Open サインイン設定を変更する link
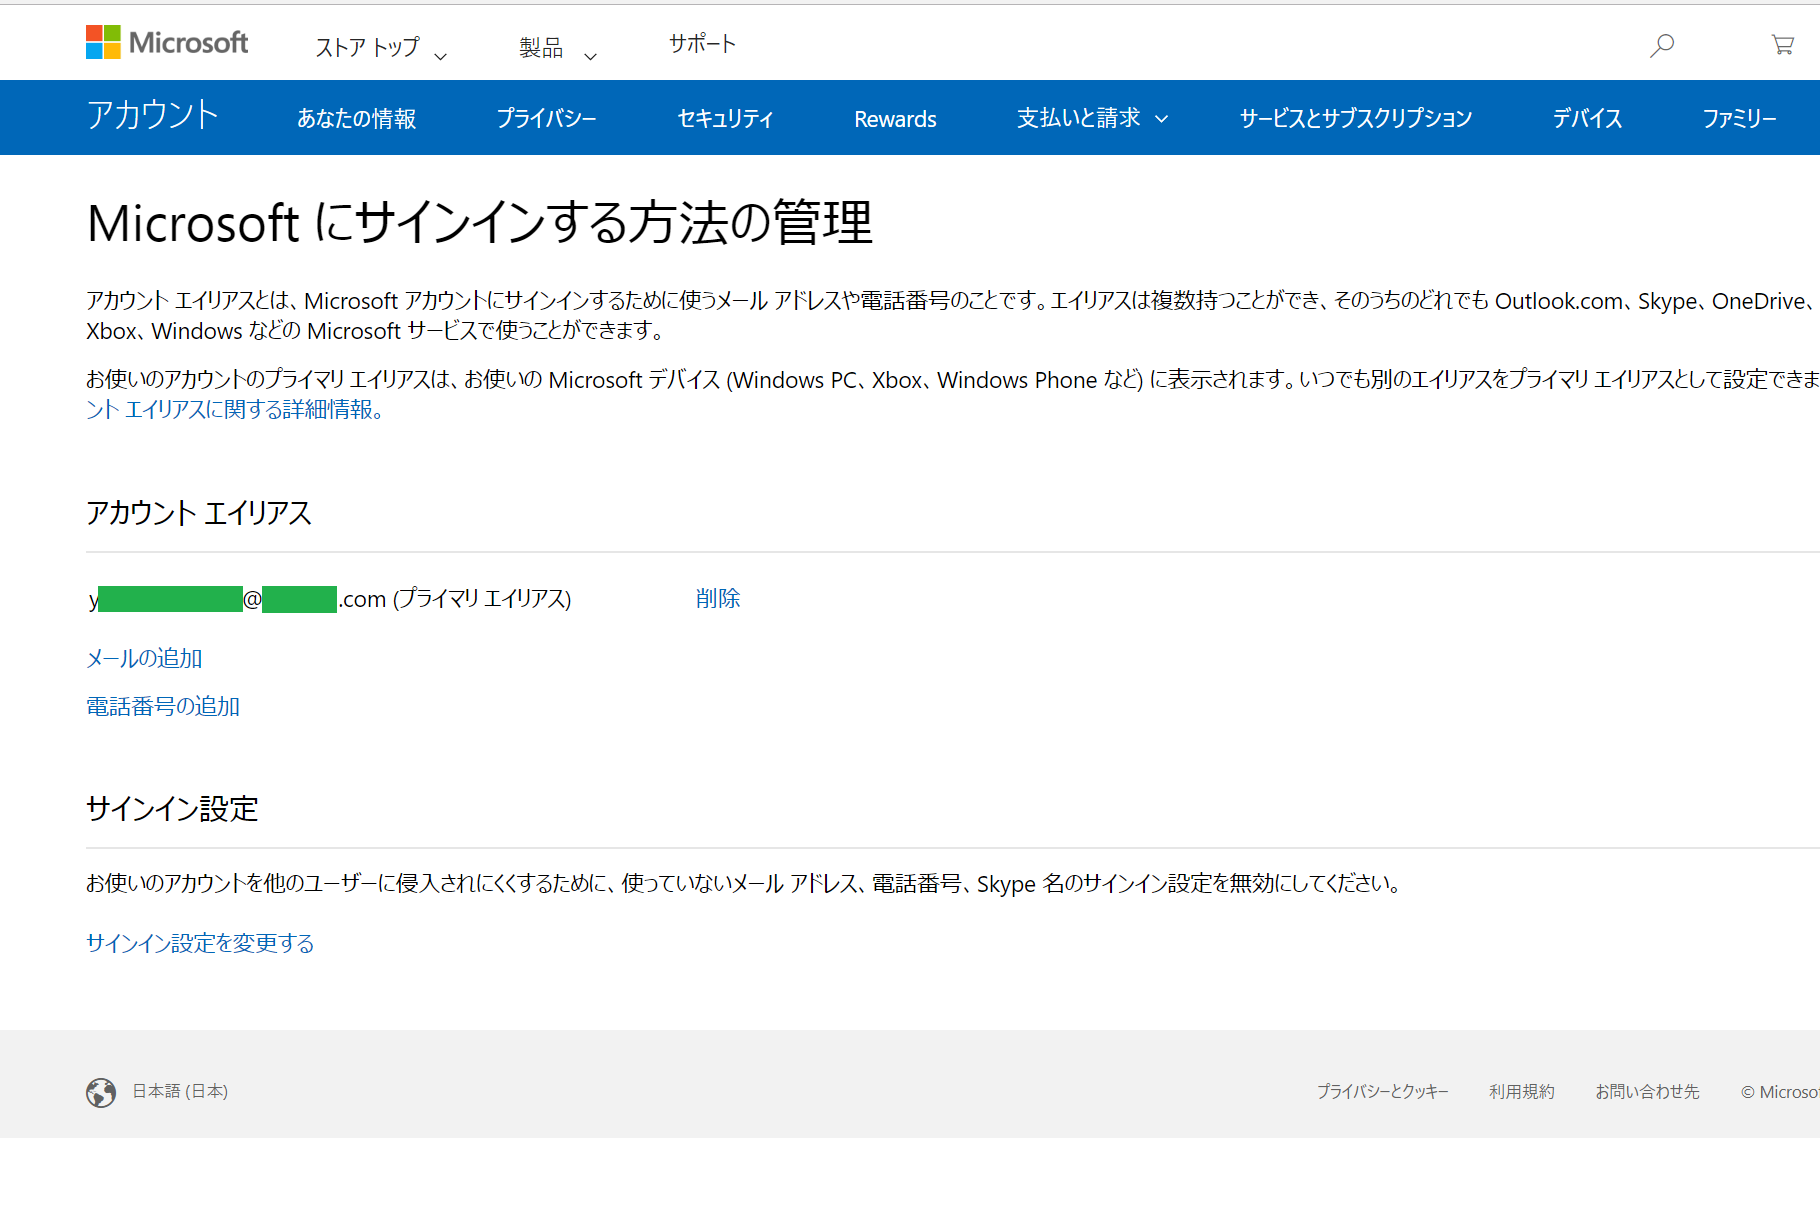This screenshot has width=1820, height=1214. pos(200,943)
